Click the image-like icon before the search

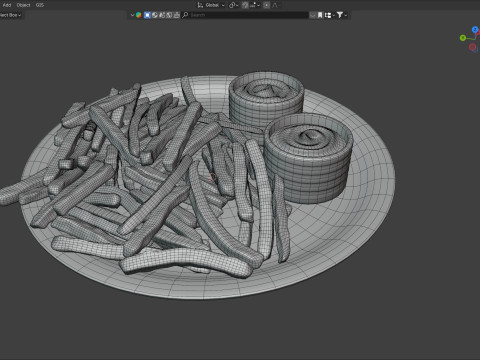(x=169, y=15)
